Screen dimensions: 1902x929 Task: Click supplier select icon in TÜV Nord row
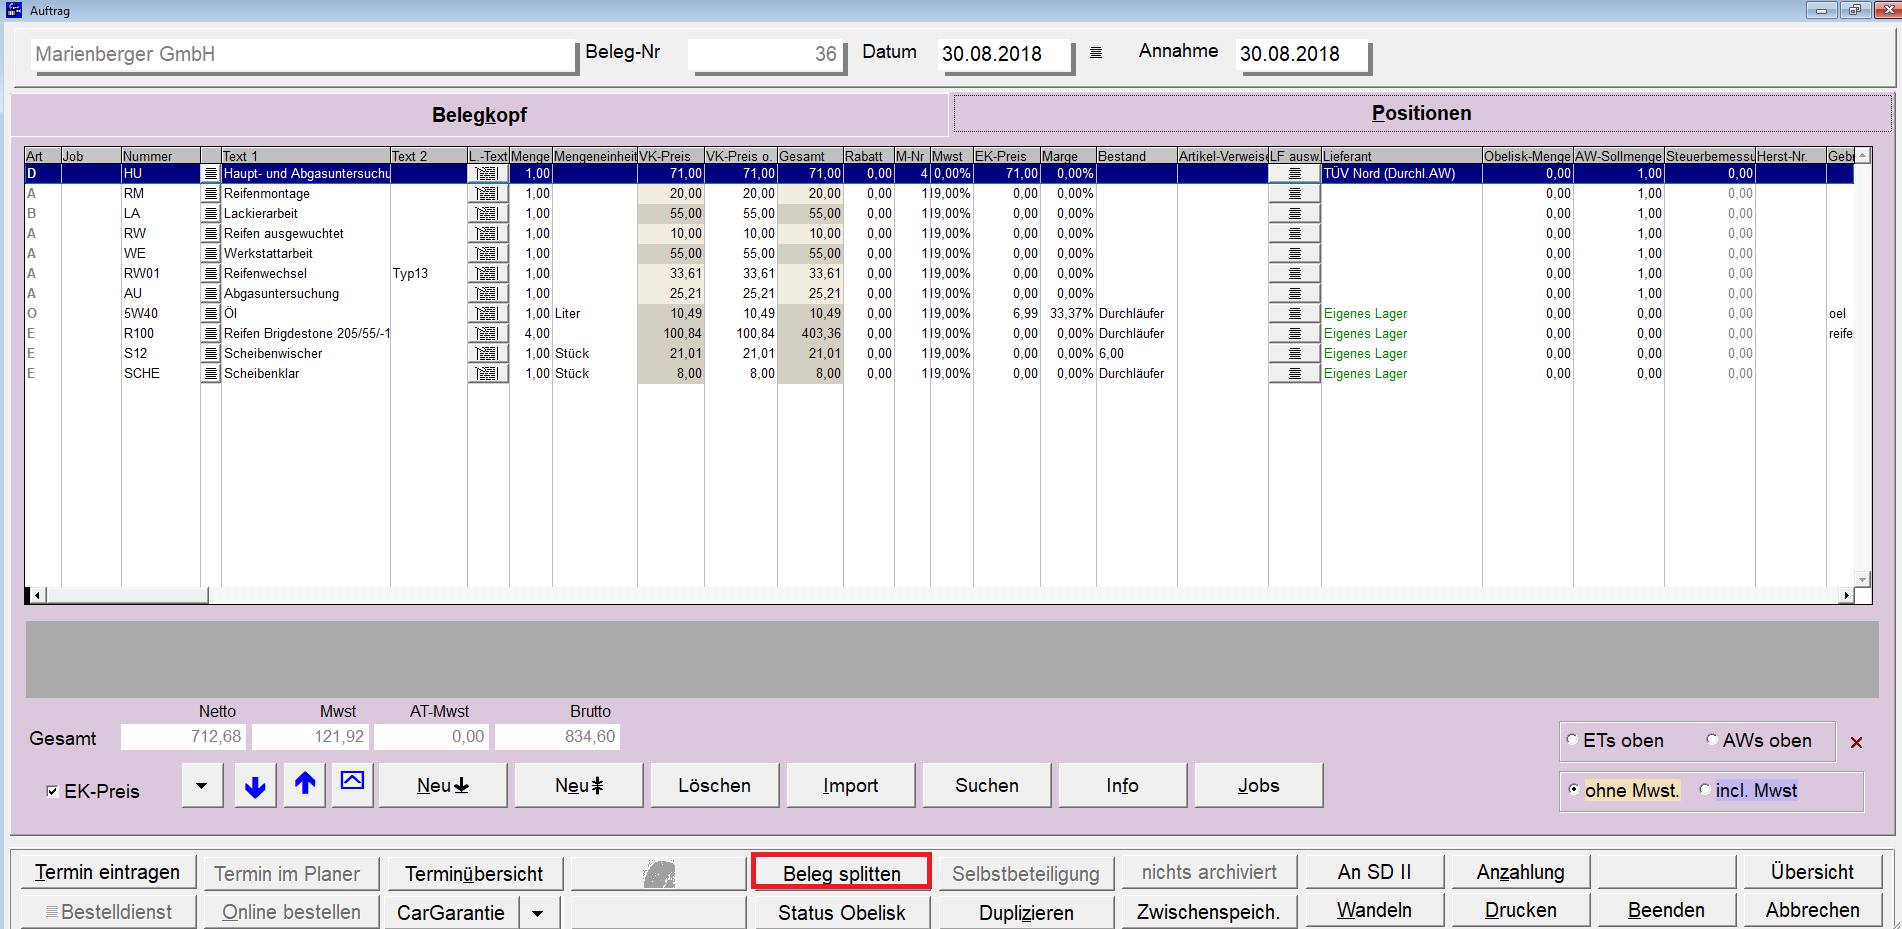[1294, 174]
